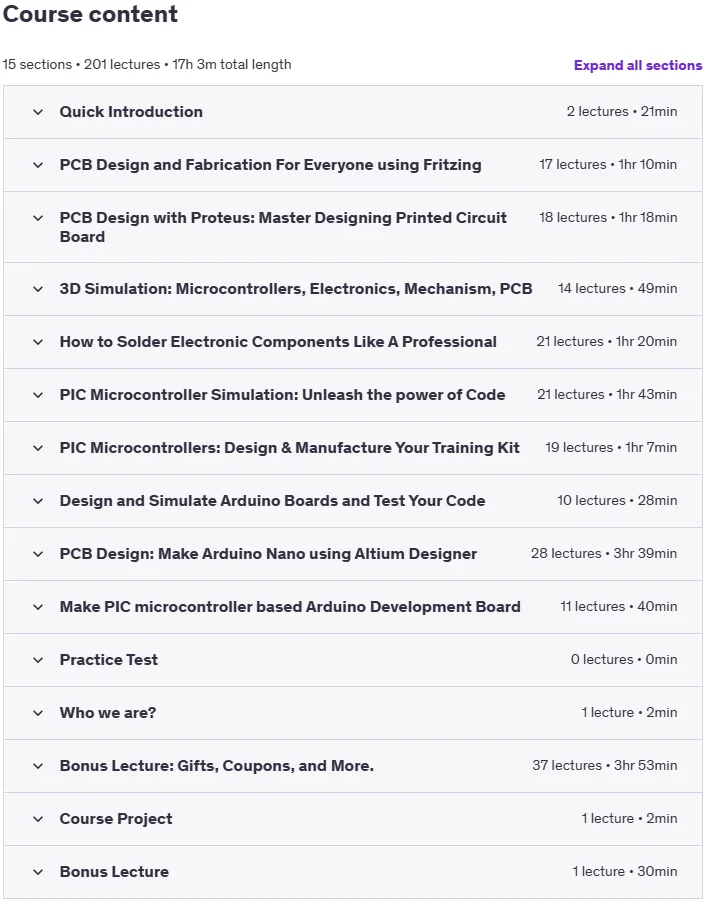Expand the last Bonus Lecture section chevron
Viewport: 707px width, 905px height.
(38, 872)
